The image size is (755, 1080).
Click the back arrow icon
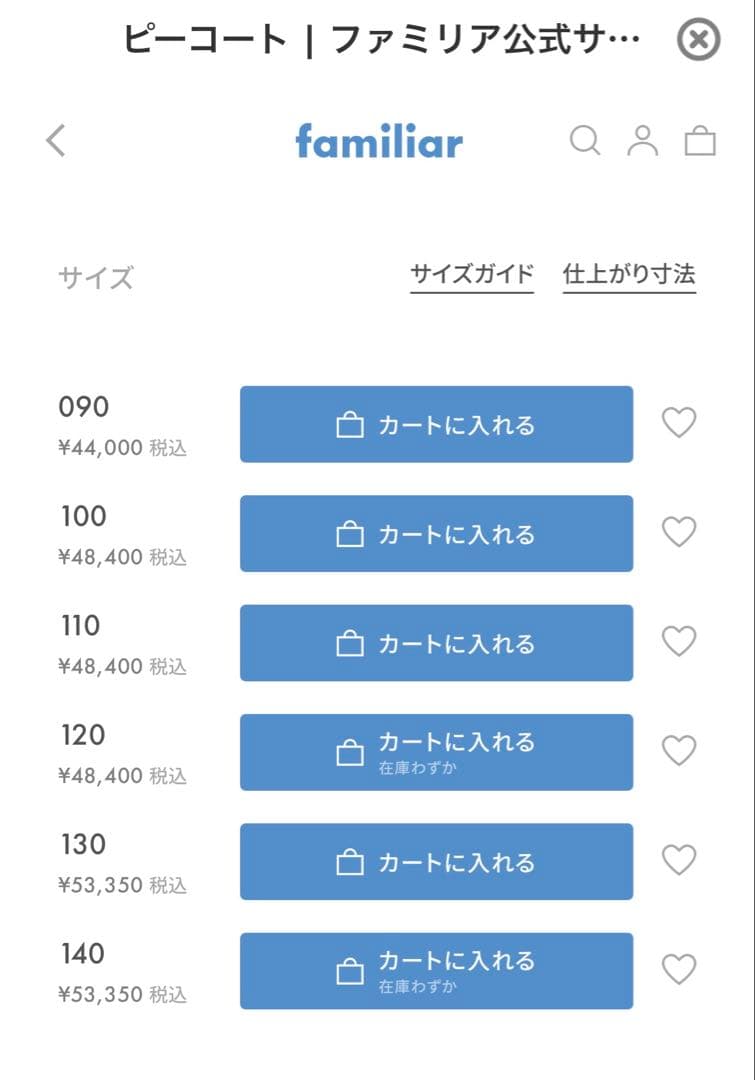(x=56, y=141)
